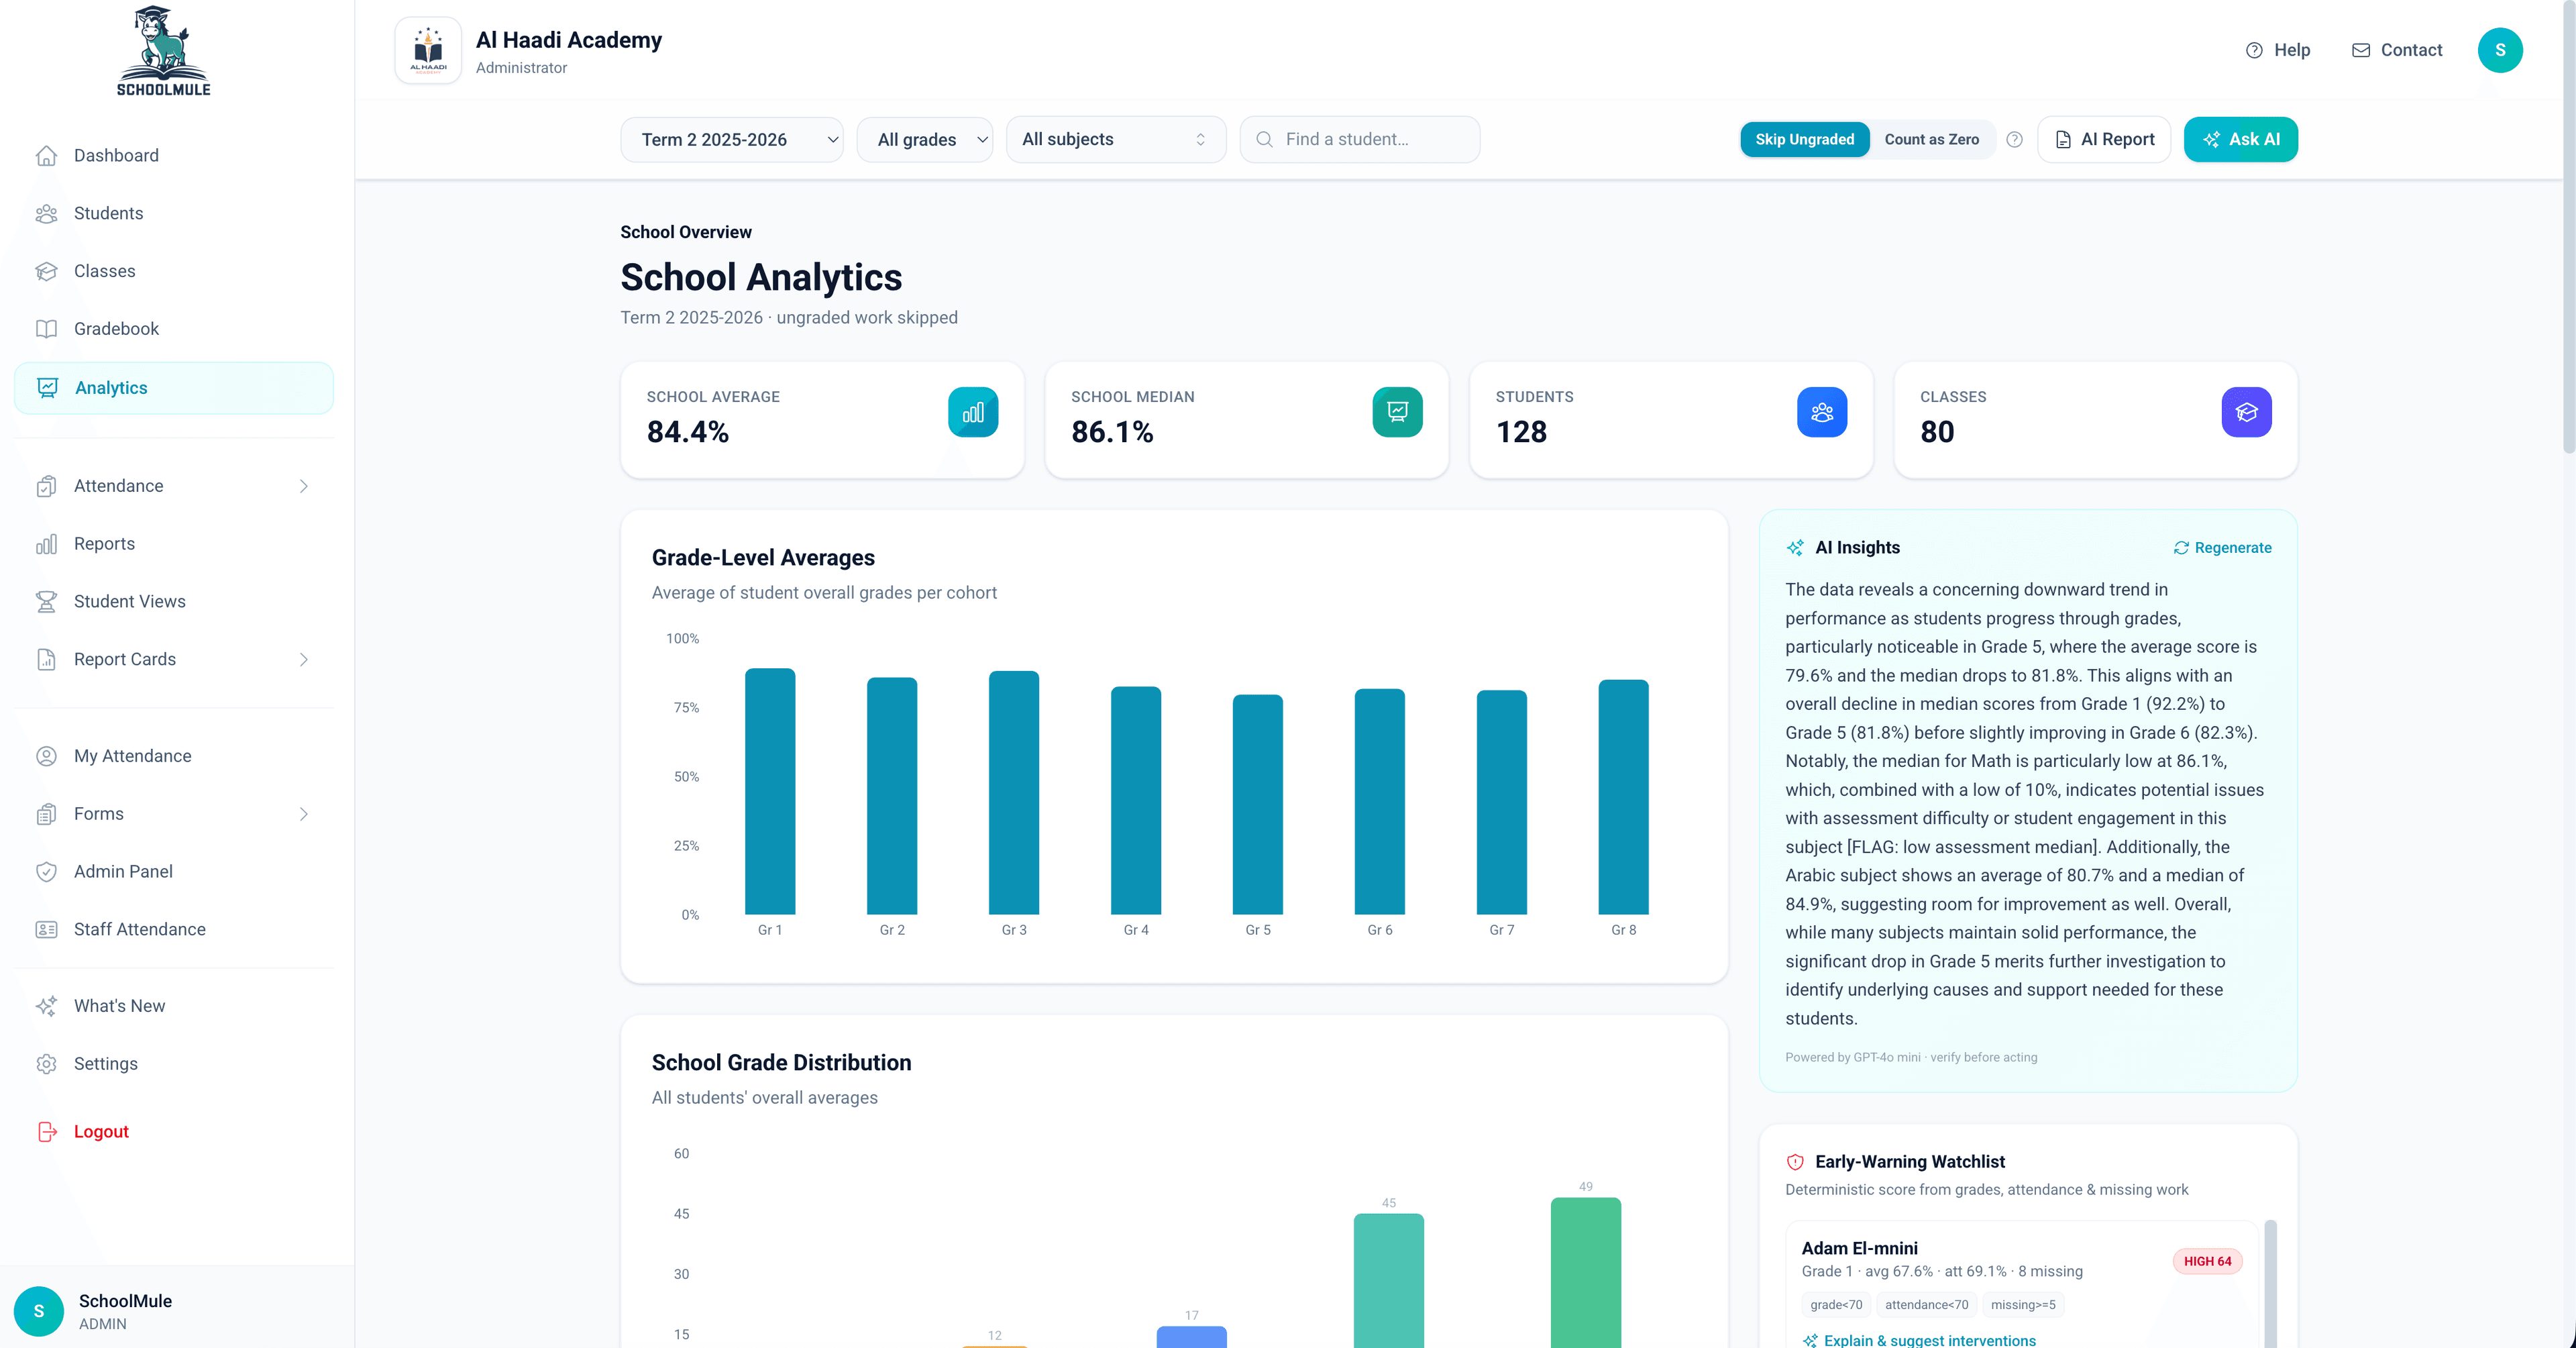Generate the AI Report

tap(2104, 139)
